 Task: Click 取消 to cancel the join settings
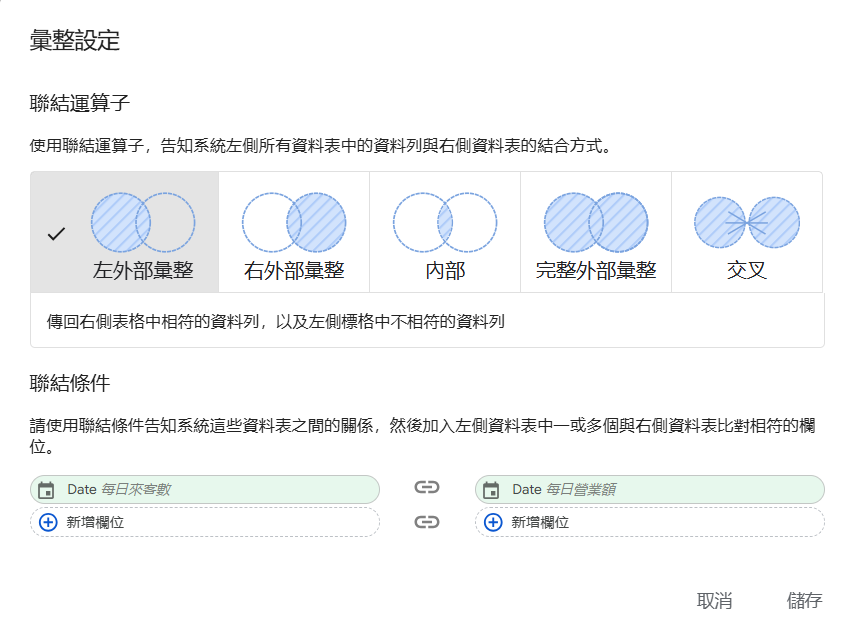714,601
